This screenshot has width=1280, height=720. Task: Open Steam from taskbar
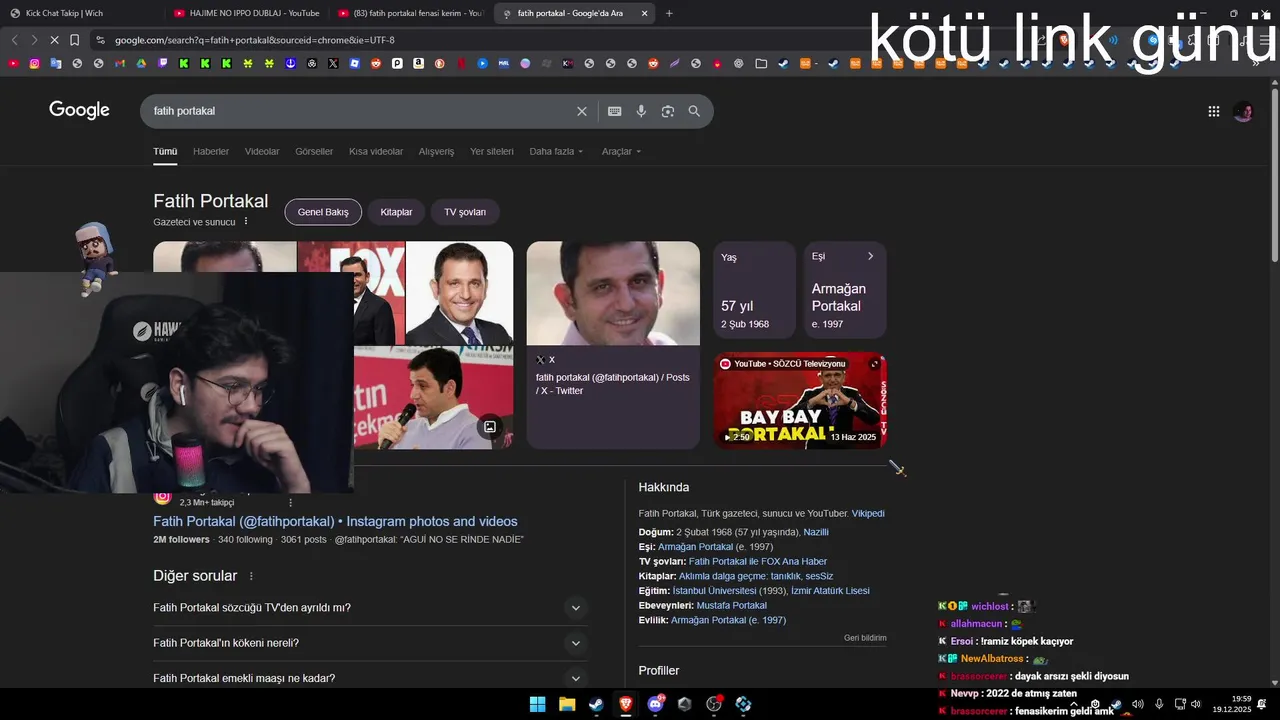pos(596,704)
